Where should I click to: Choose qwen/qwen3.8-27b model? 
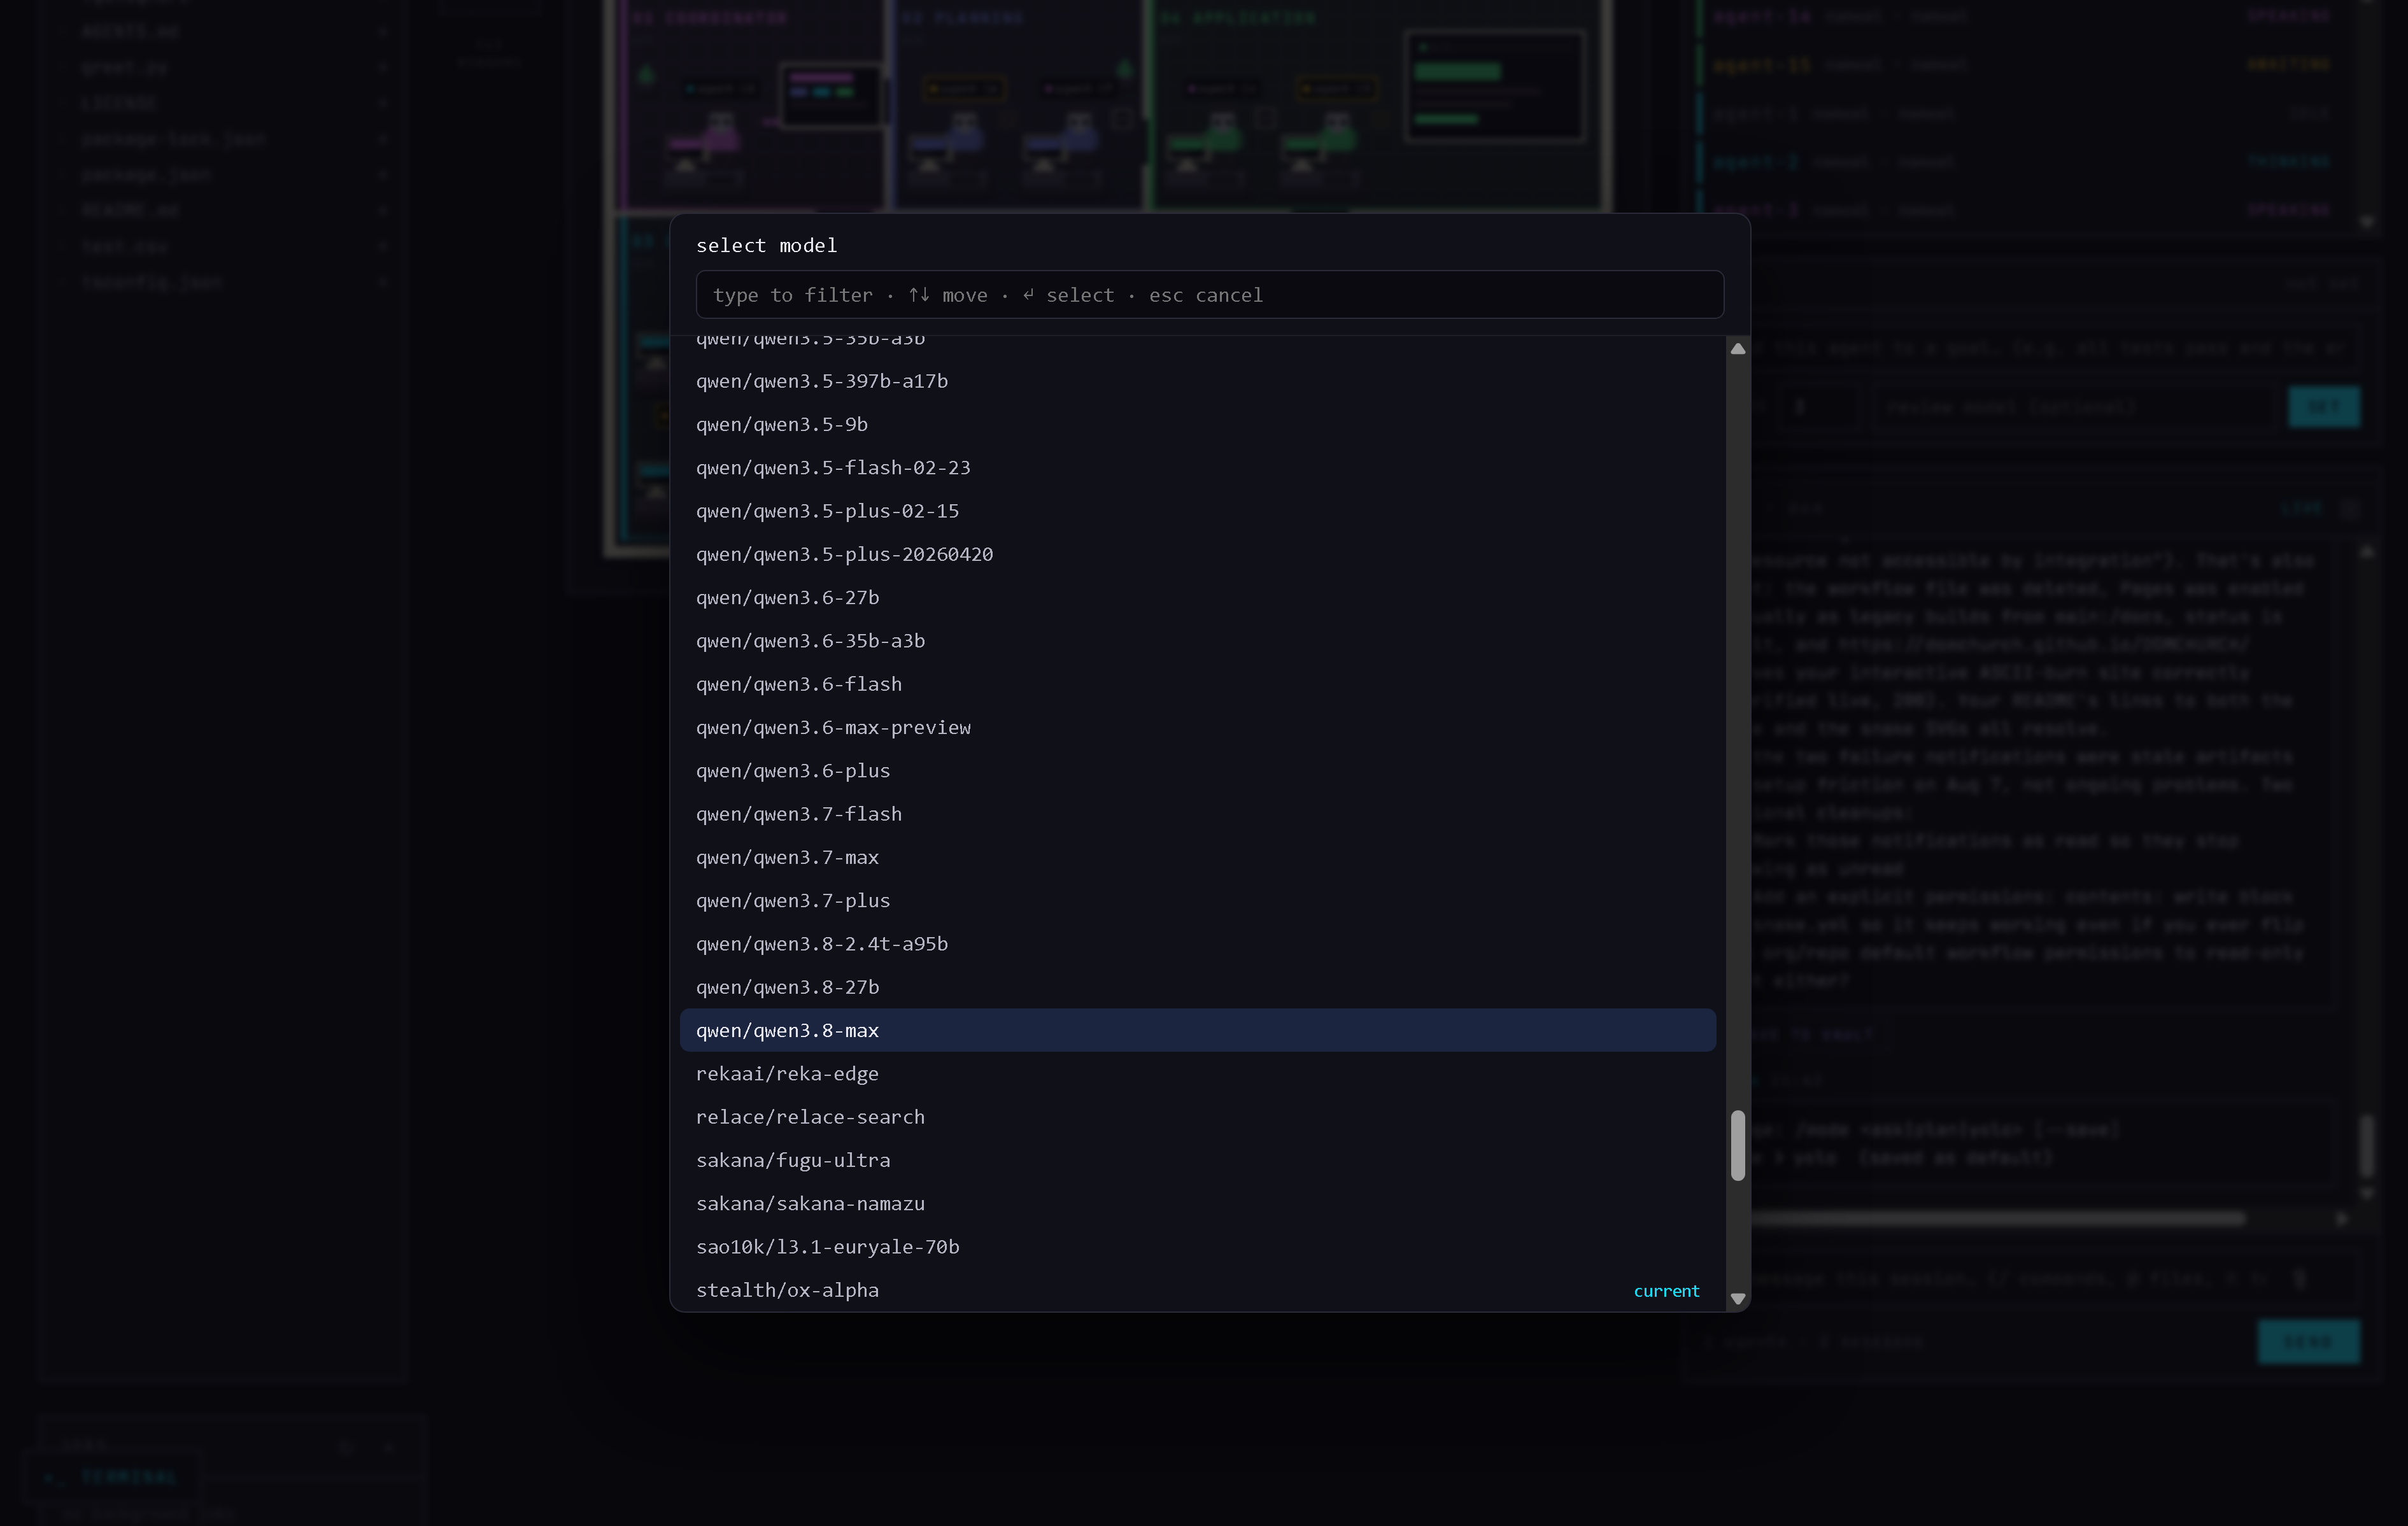click(1197, 987)
